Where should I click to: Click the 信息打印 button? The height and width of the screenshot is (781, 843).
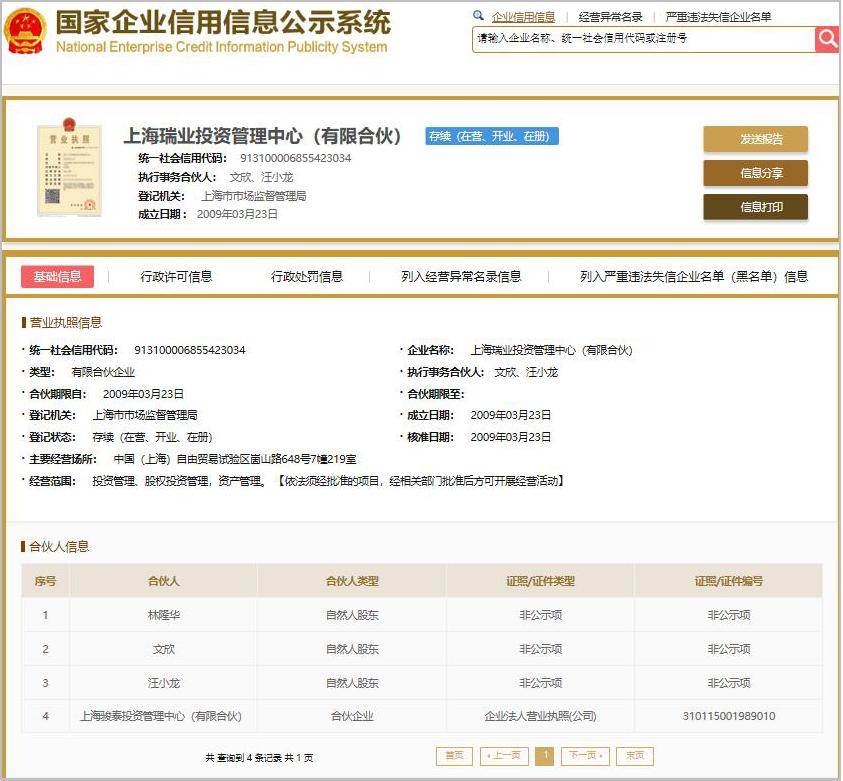pos(757,207)
